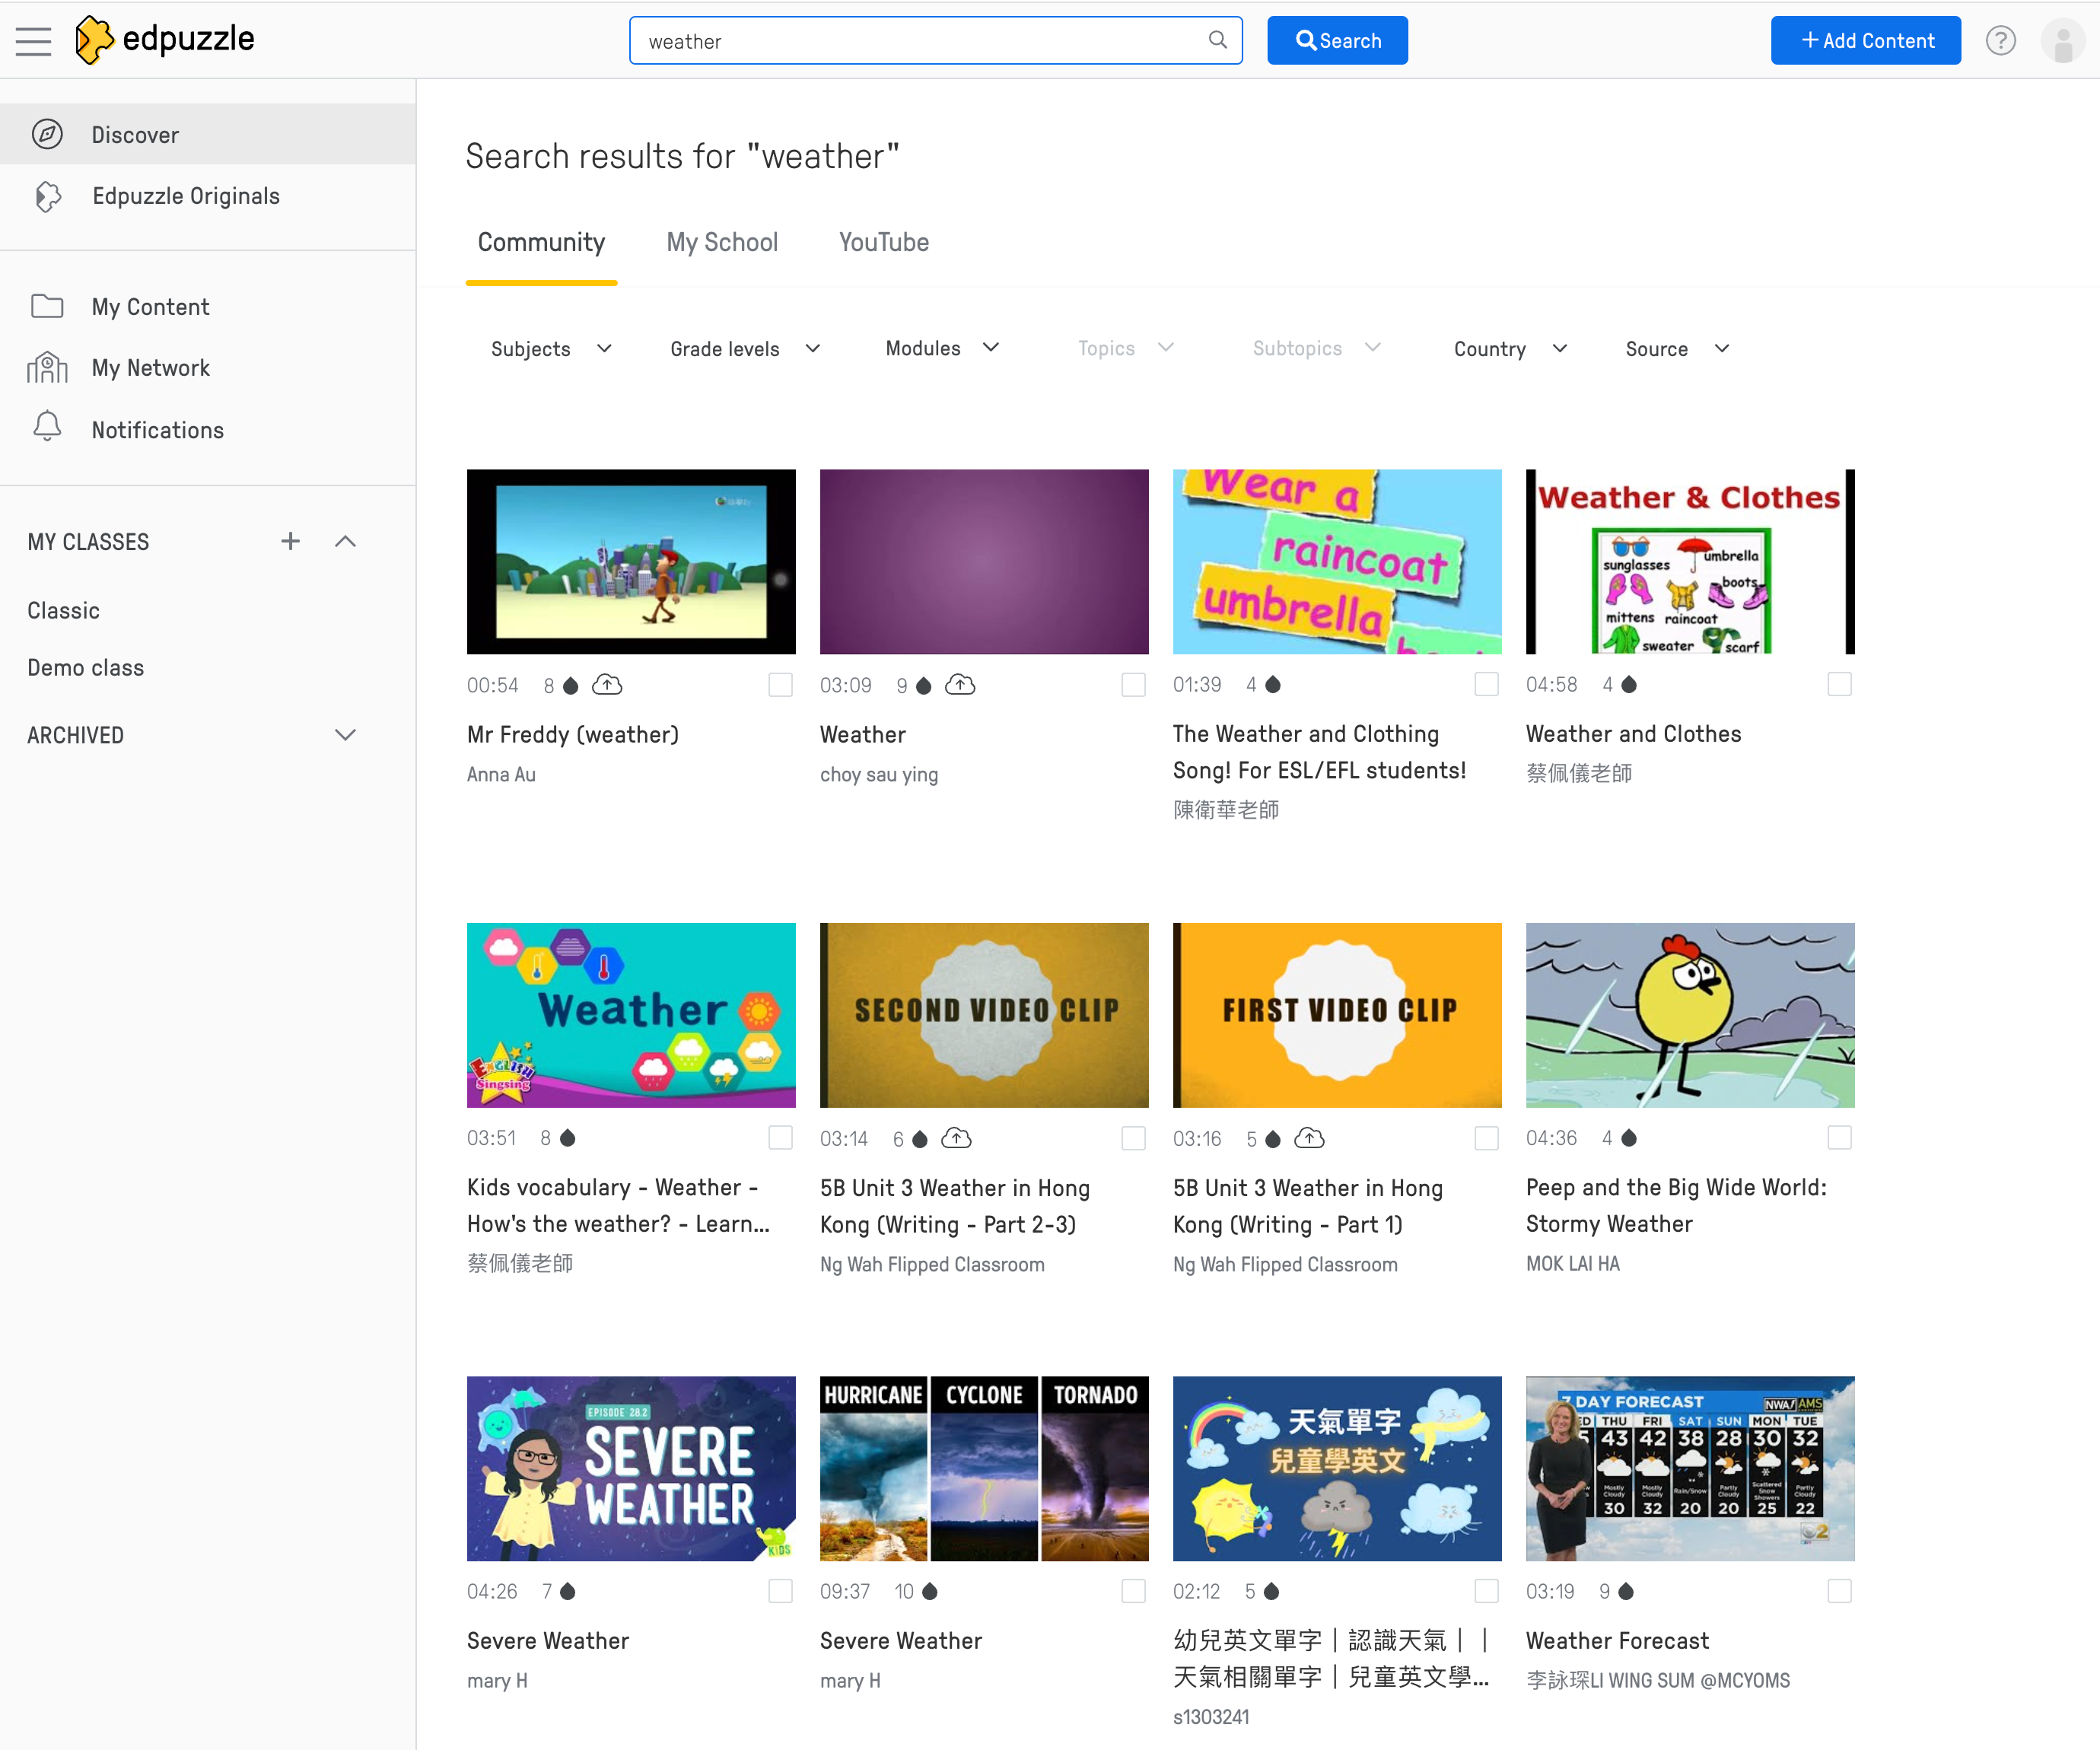
Task: Click the Add Content button
Action: [1865, 41]
